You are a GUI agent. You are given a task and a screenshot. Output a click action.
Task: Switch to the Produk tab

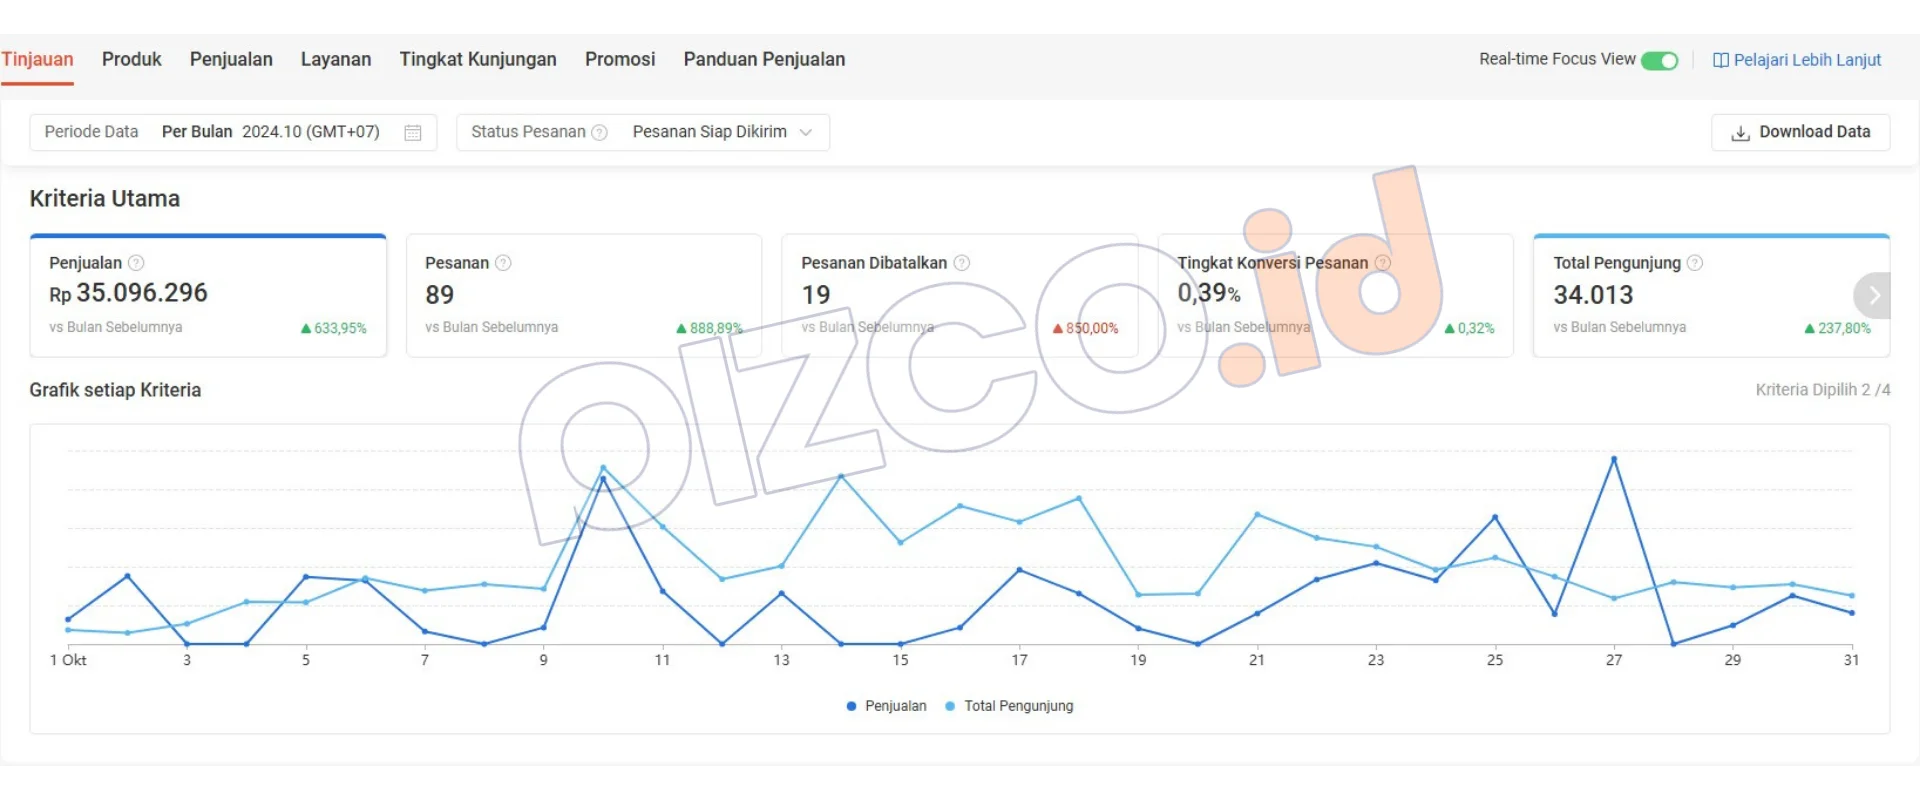[131, 60]
